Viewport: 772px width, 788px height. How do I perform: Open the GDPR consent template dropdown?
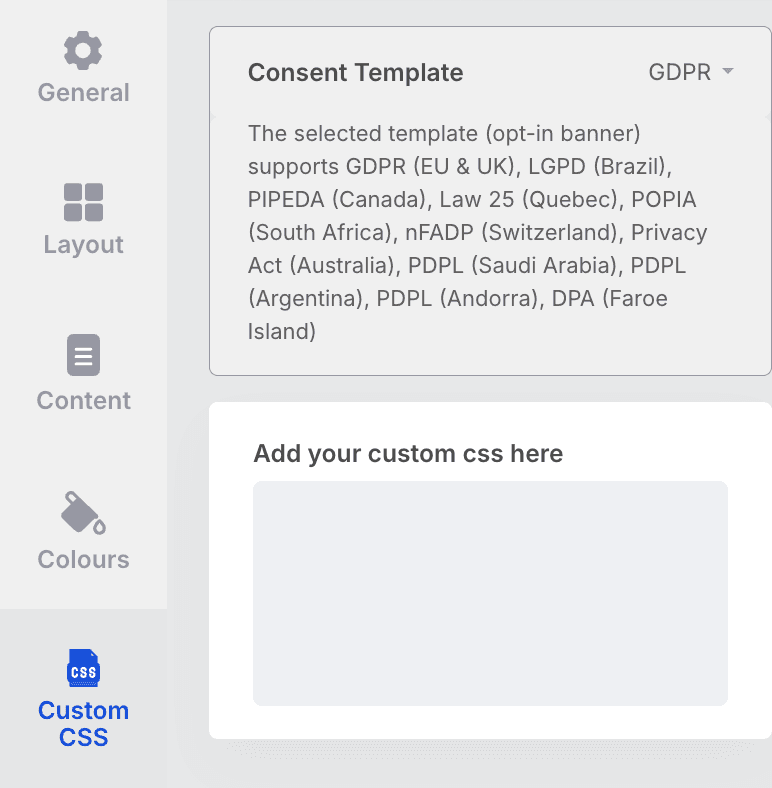point(691,72)
